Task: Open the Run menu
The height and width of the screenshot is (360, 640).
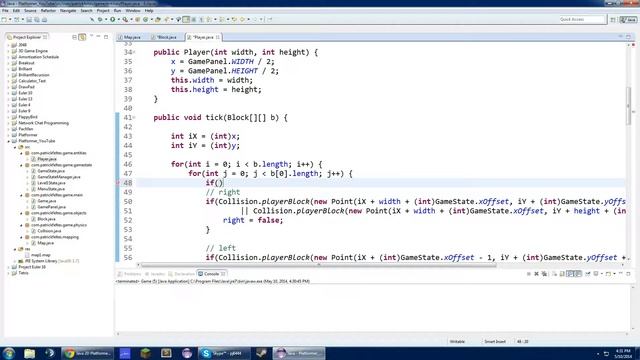Action: [x=118, y=11]
